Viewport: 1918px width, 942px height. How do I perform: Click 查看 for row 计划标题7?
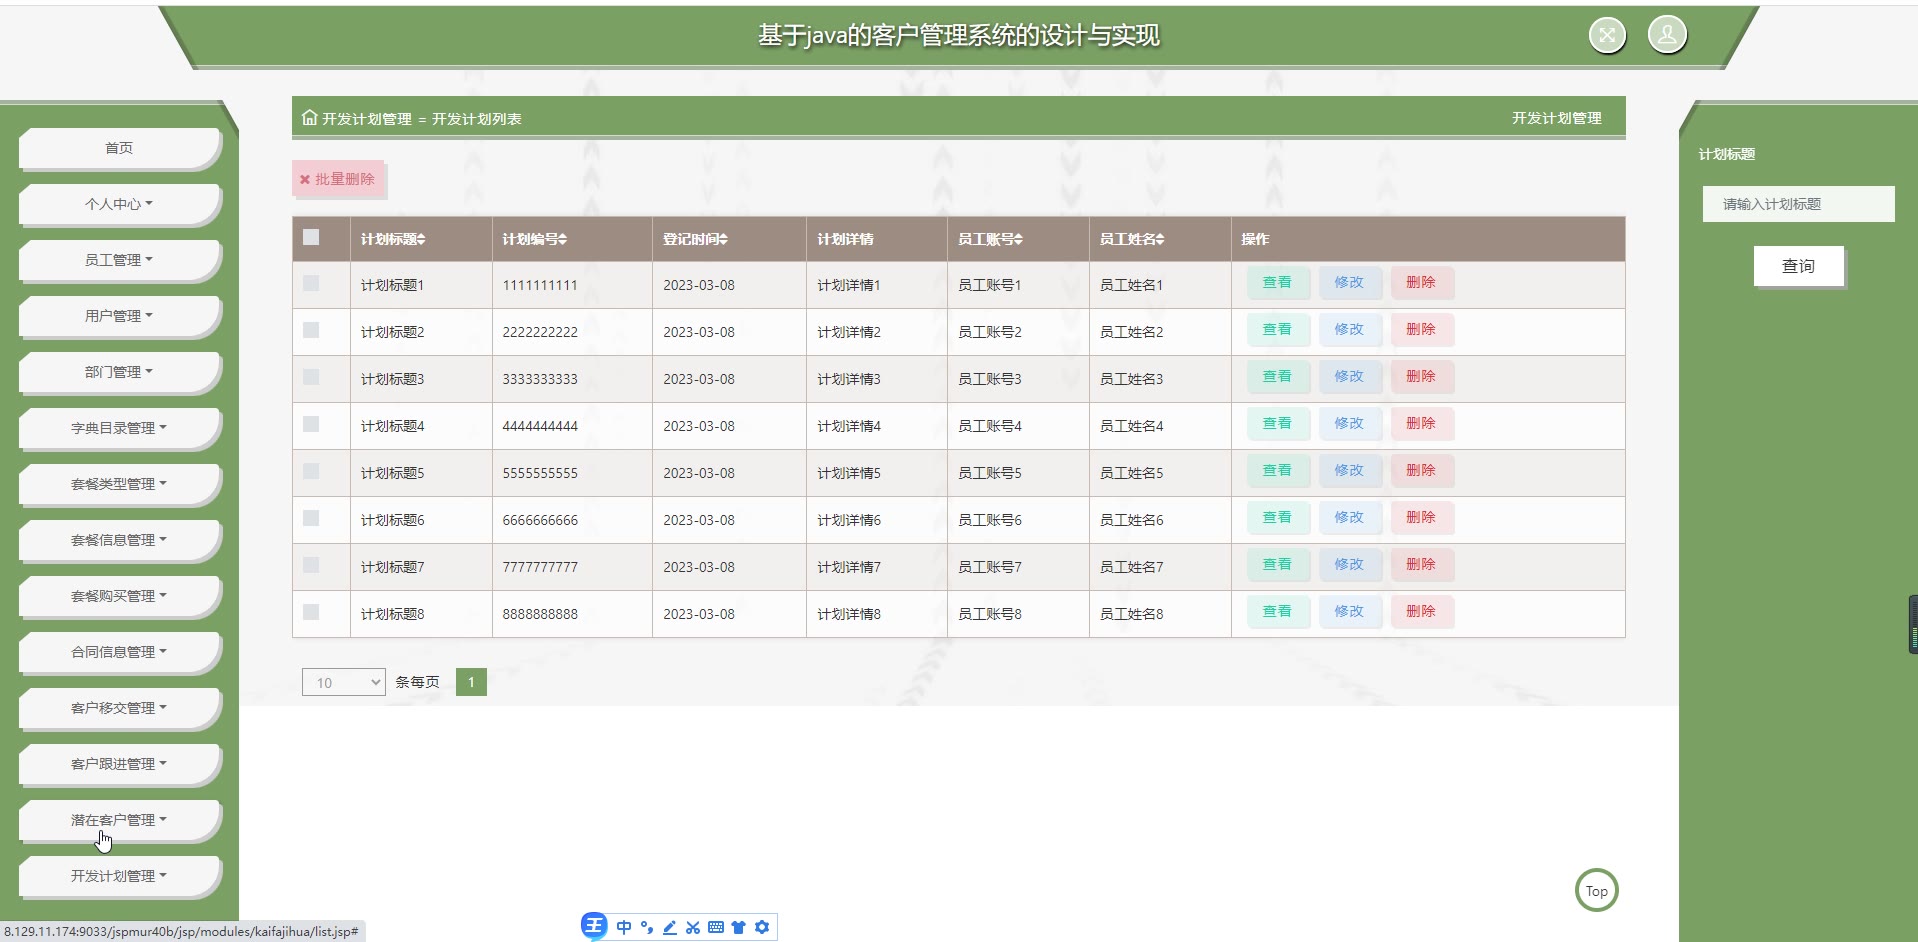pos(1277,565)
